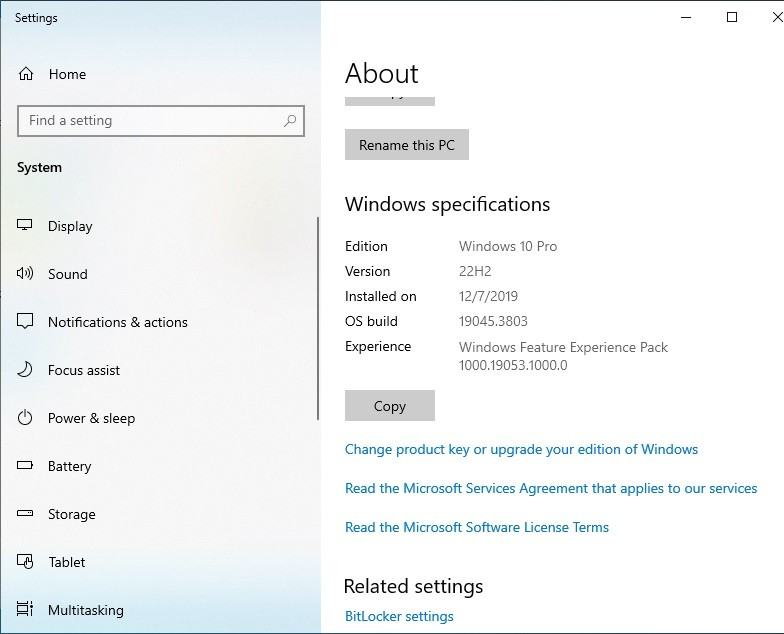Click the 22H2 version value
Screen dimensions: 784x634
coord(475,271)
